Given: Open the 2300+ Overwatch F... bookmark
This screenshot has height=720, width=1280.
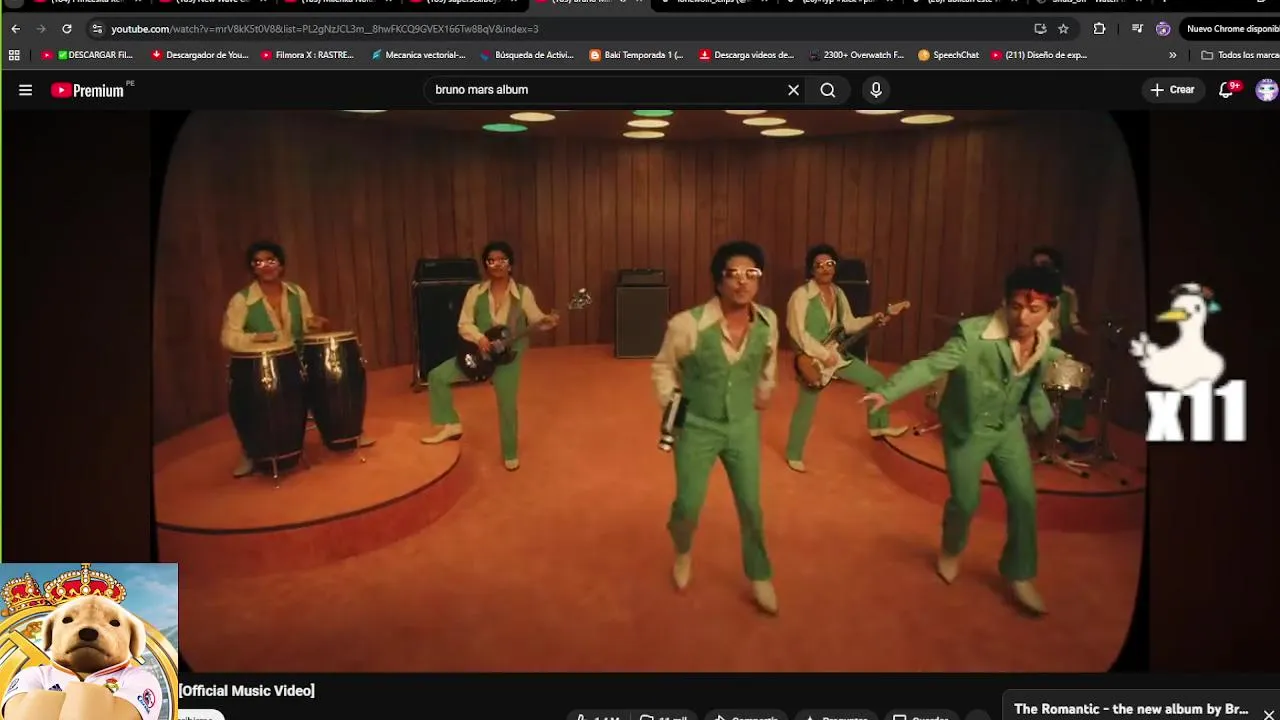Looking at the screenshot, I should pyautogui.click(x=856, y=55).
